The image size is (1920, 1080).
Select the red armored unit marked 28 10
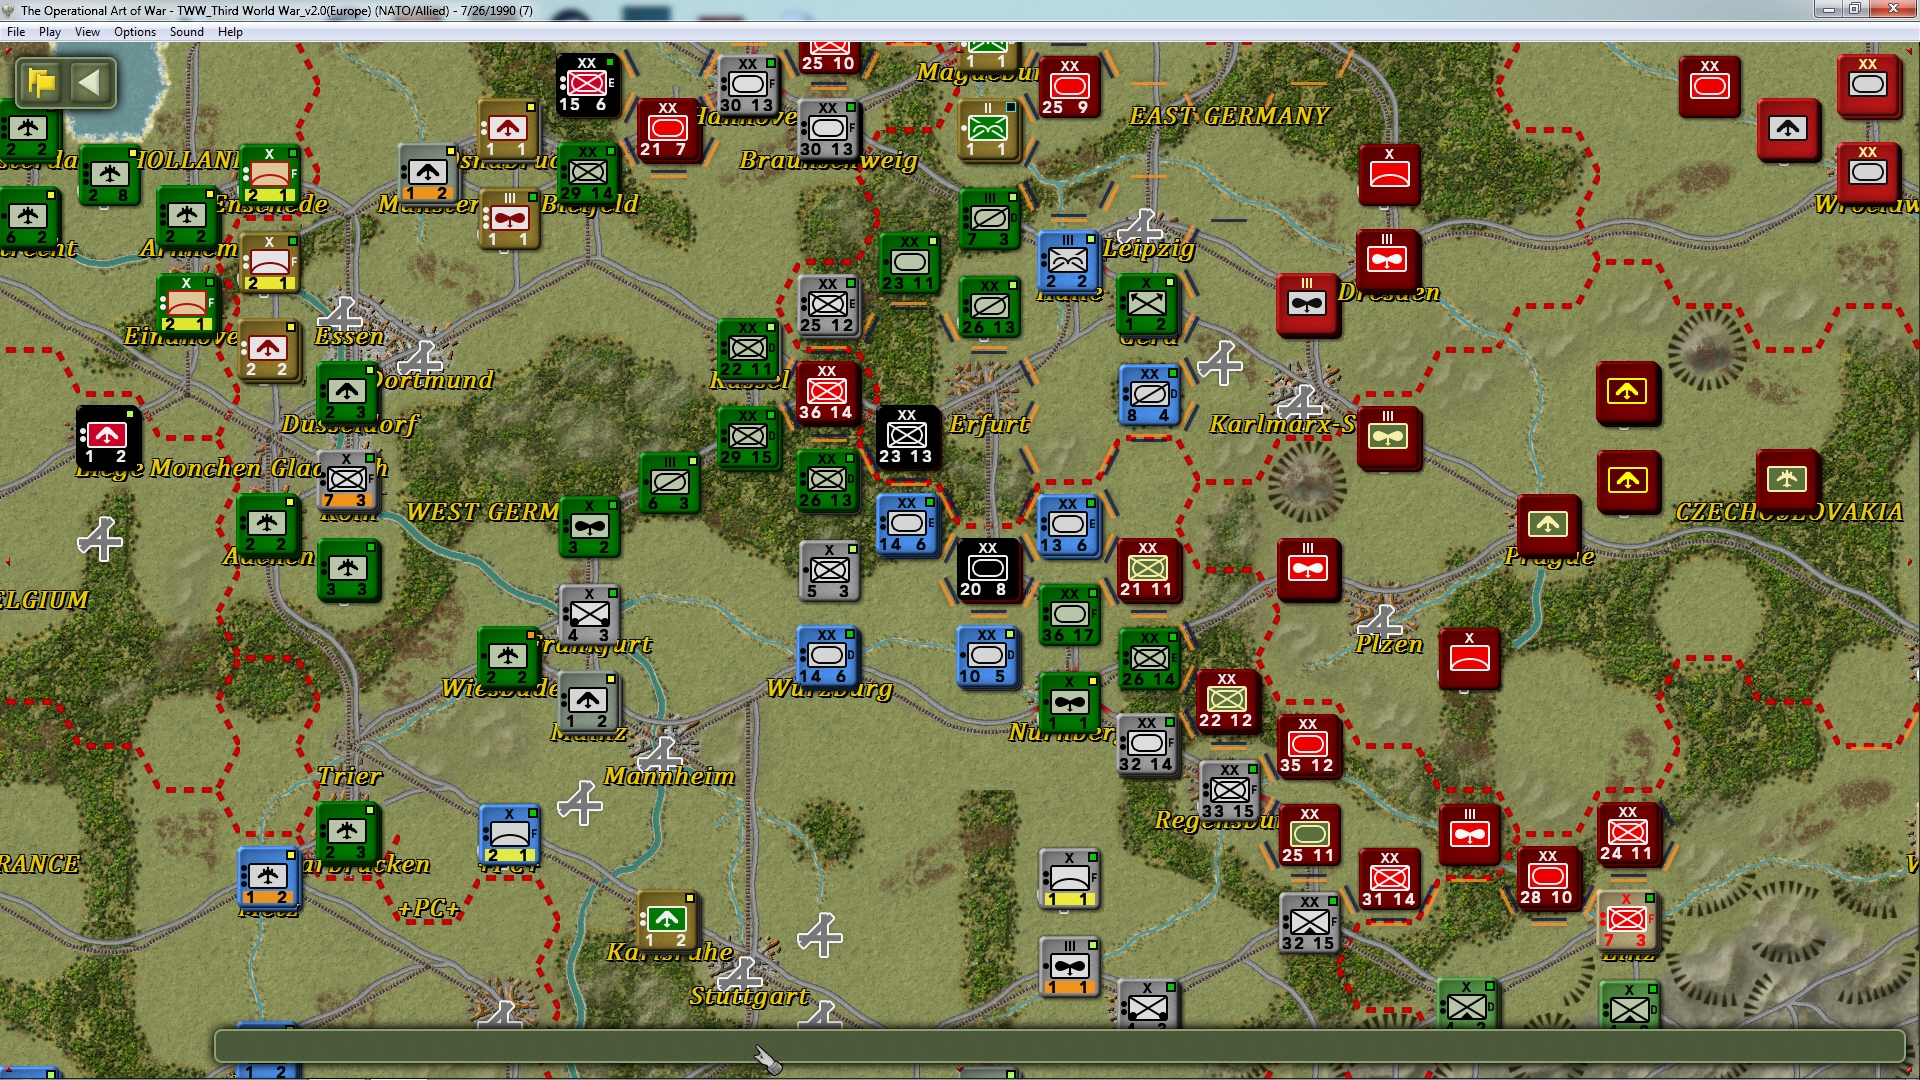tap(1547, 877)
